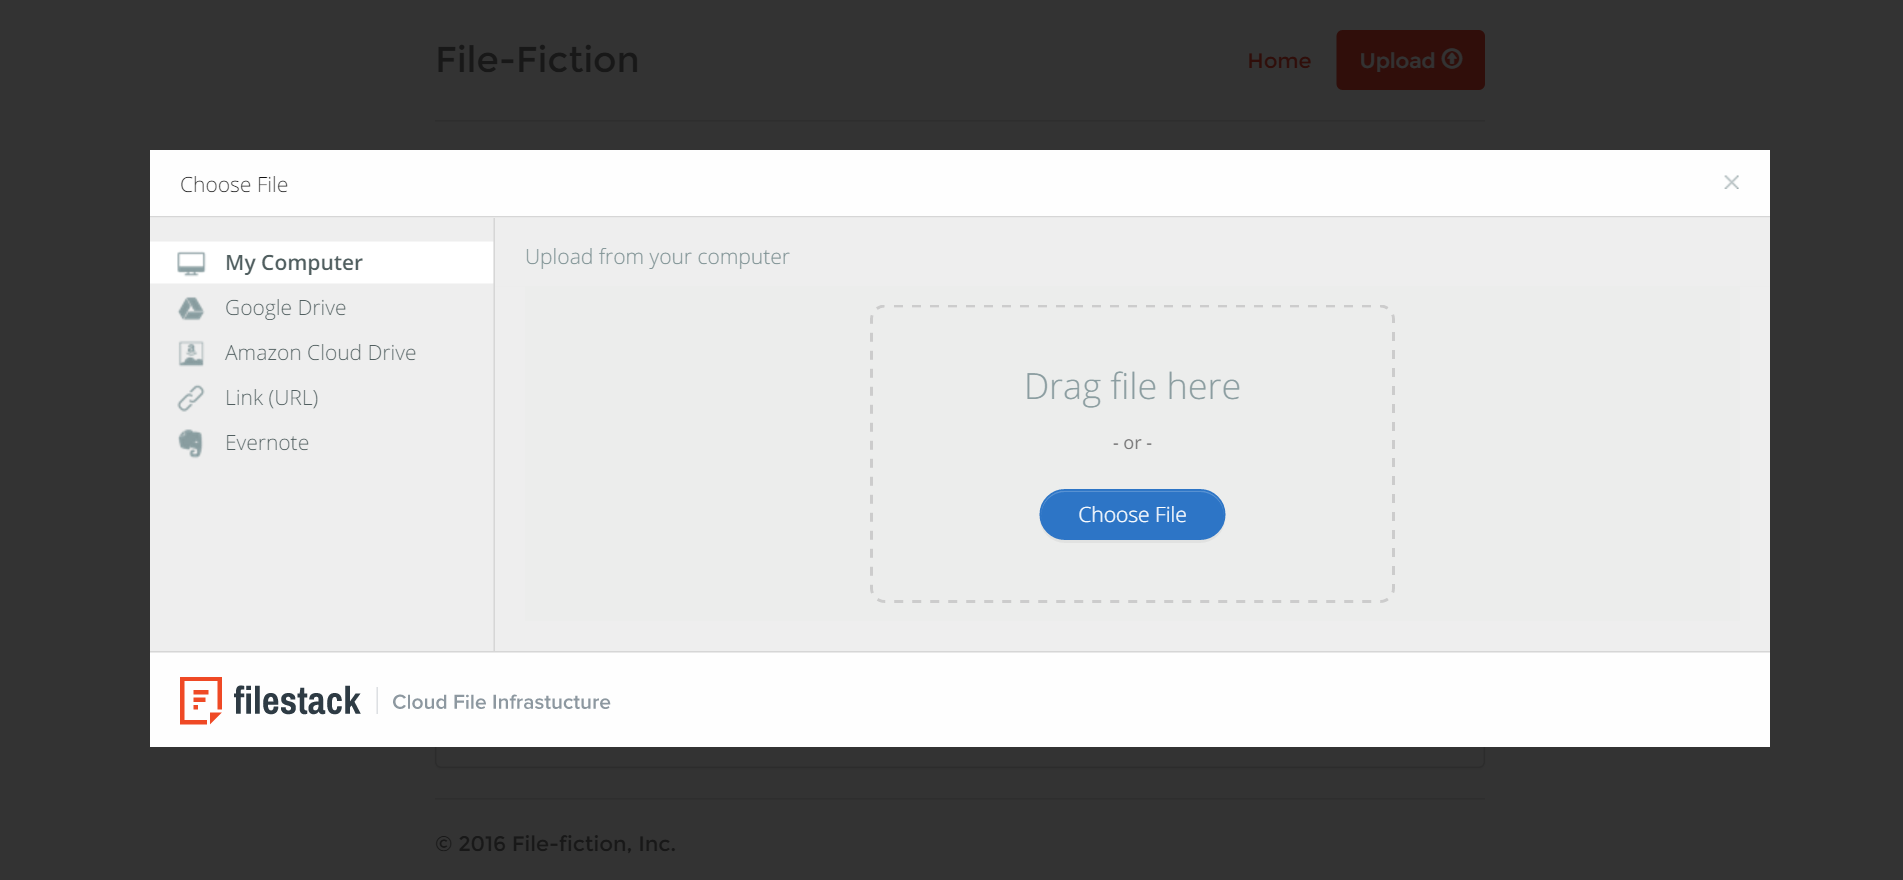Click the blue Choose File button

[1132, 515]
